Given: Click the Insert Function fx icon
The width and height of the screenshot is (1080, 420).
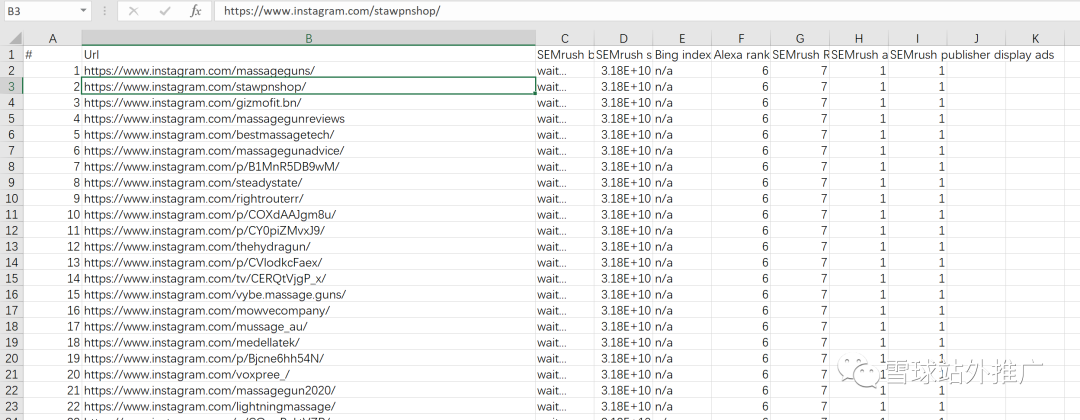Looking at the screenshot, I should coord(196,11).
